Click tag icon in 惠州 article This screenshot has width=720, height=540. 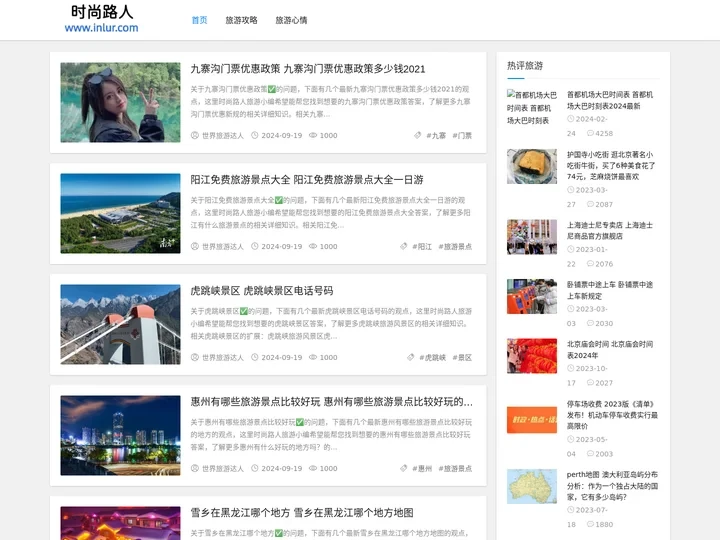[x=404, y=468]
